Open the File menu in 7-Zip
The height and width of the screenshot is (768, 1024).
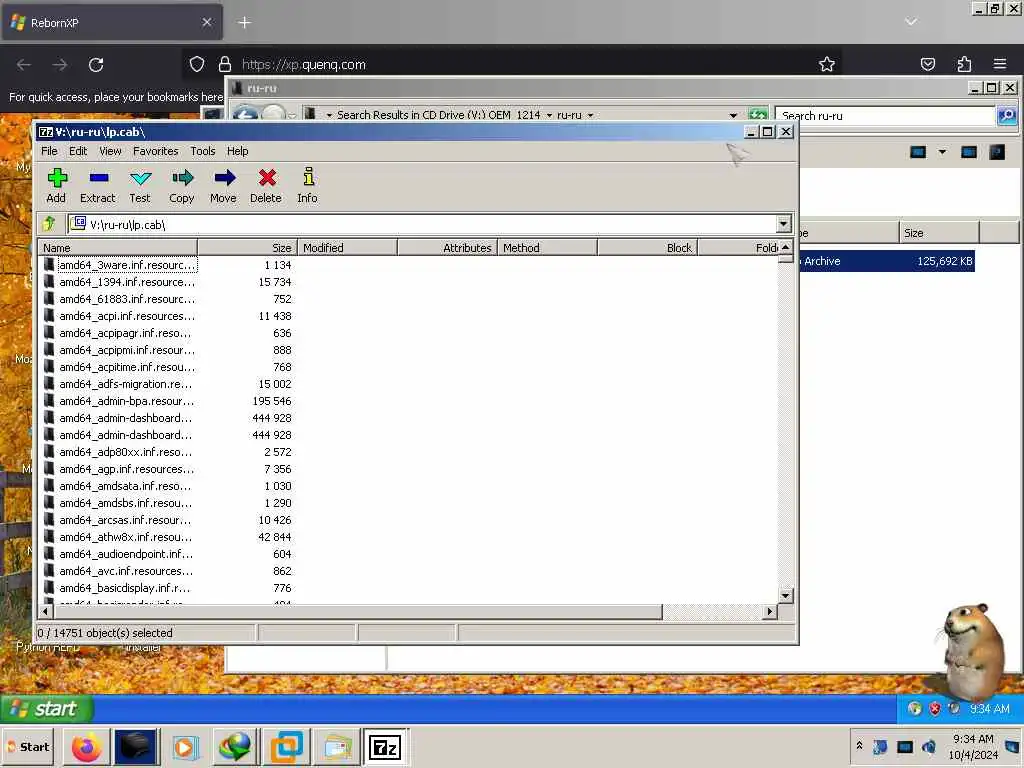49,151
